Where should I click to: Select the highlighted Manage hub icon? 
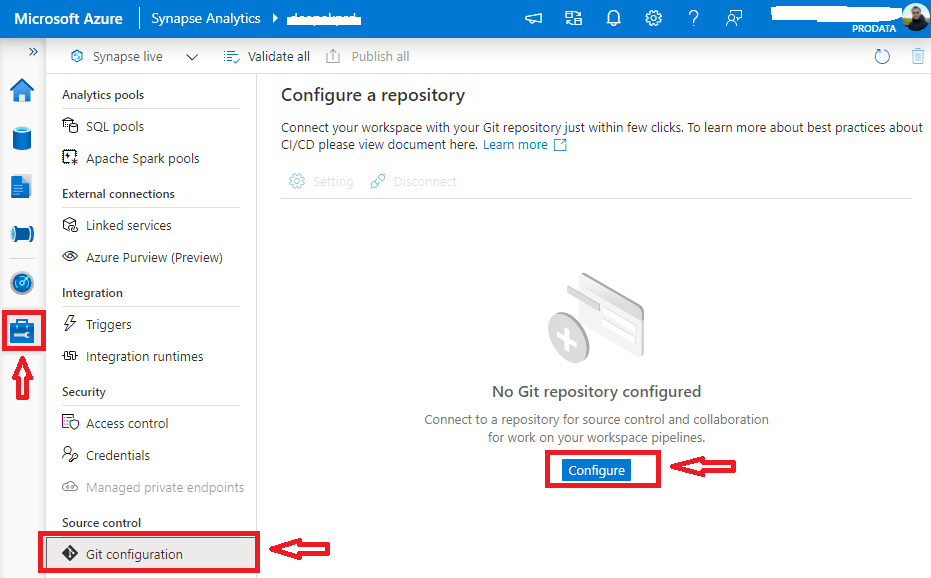coord(22,328)
